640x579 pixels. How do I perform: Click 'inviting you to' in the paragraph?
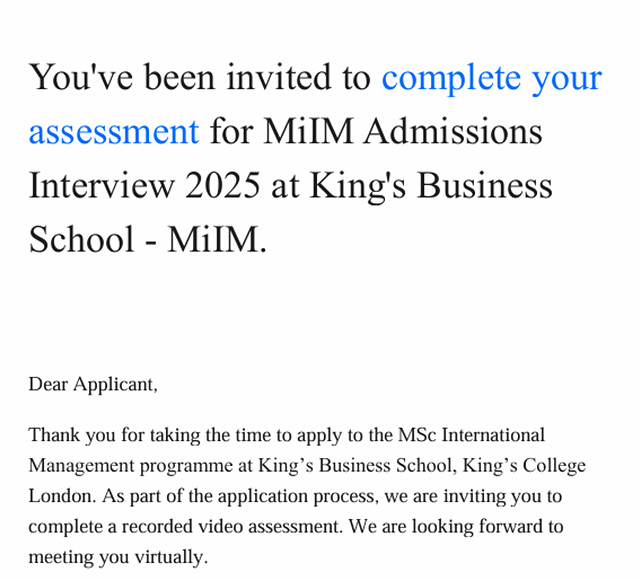tap(502, 497)
